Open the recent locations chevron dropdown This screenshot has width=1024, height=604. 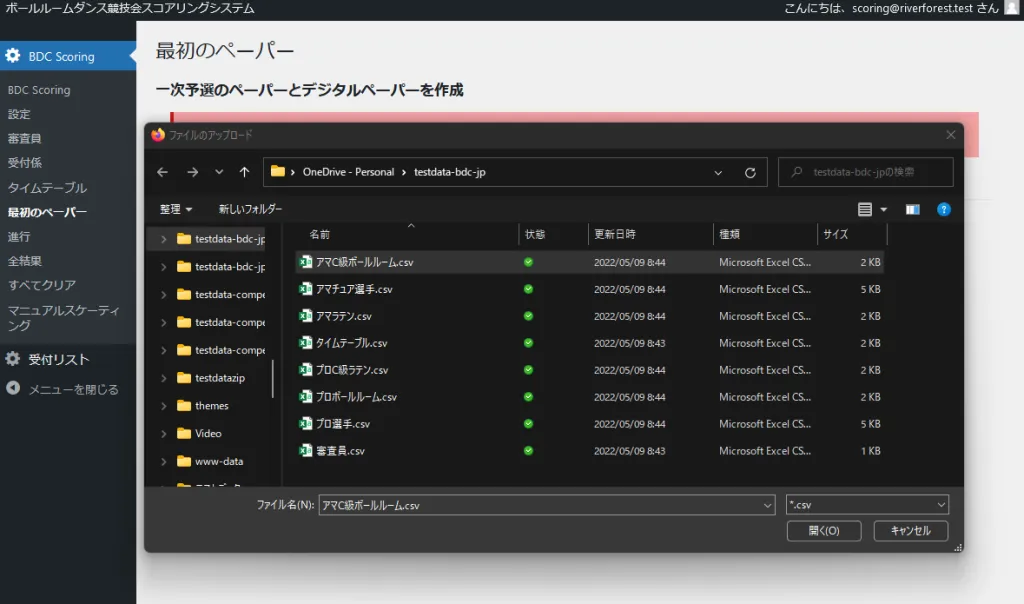click(219, 172)
